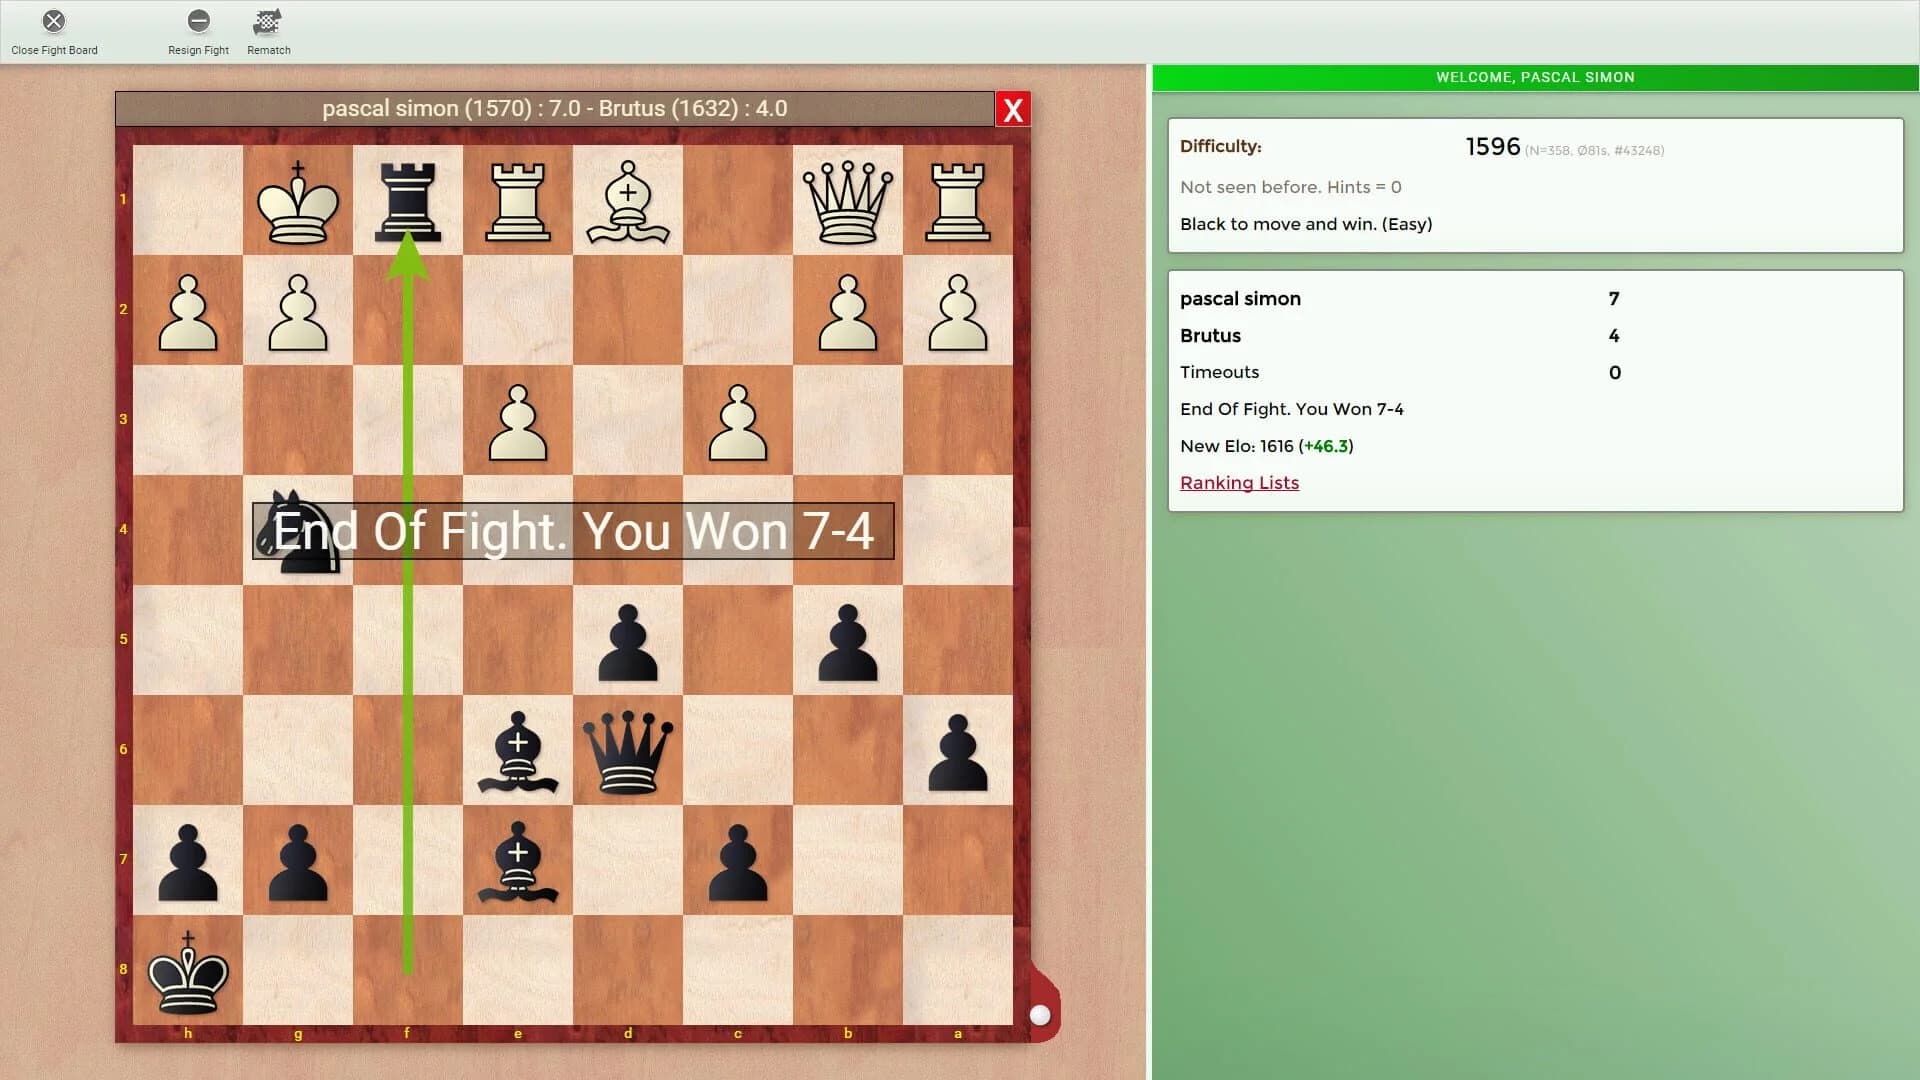The width and height of the screenshot is (1920, 1080).
Task: Close the board with the red X button
Action: (1013, 110)
